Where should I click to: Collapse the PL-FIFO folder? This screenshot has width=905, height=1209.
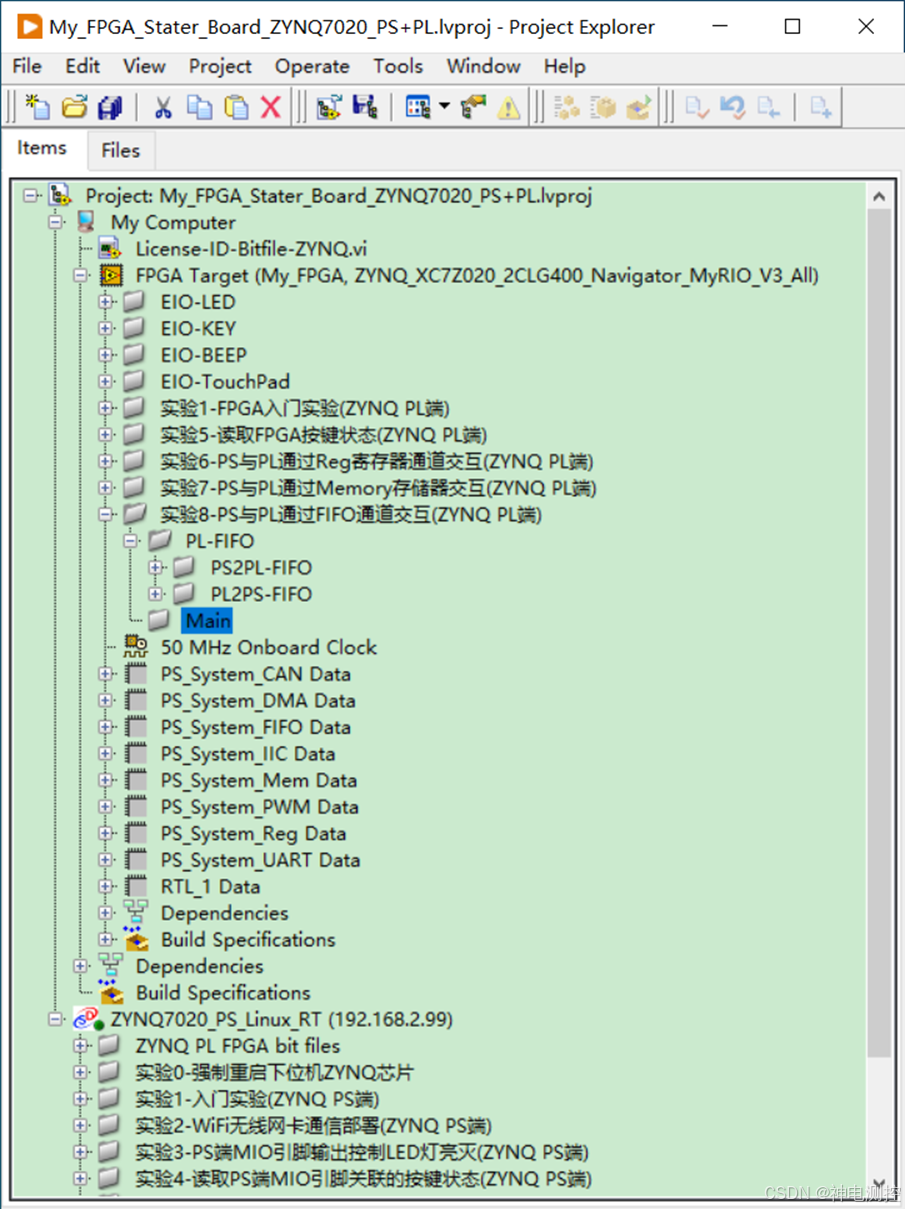click(130, 541)
